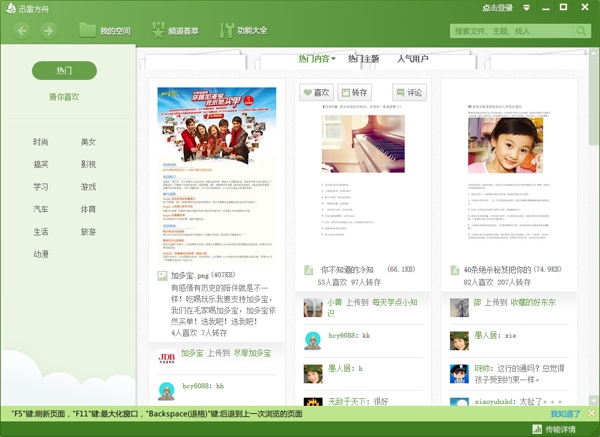Click the document icon beside 40条绝杀秘技
600x437 pixels.
pyautogui.click(x=455, y=270)
